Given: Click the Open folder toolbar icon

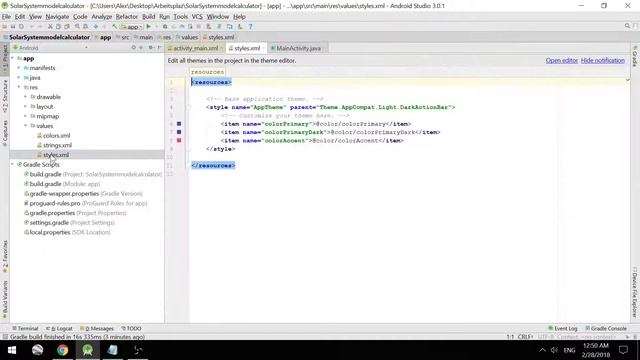Looking at the screenshot, I should pyautogui.click(x=4, y=27).
